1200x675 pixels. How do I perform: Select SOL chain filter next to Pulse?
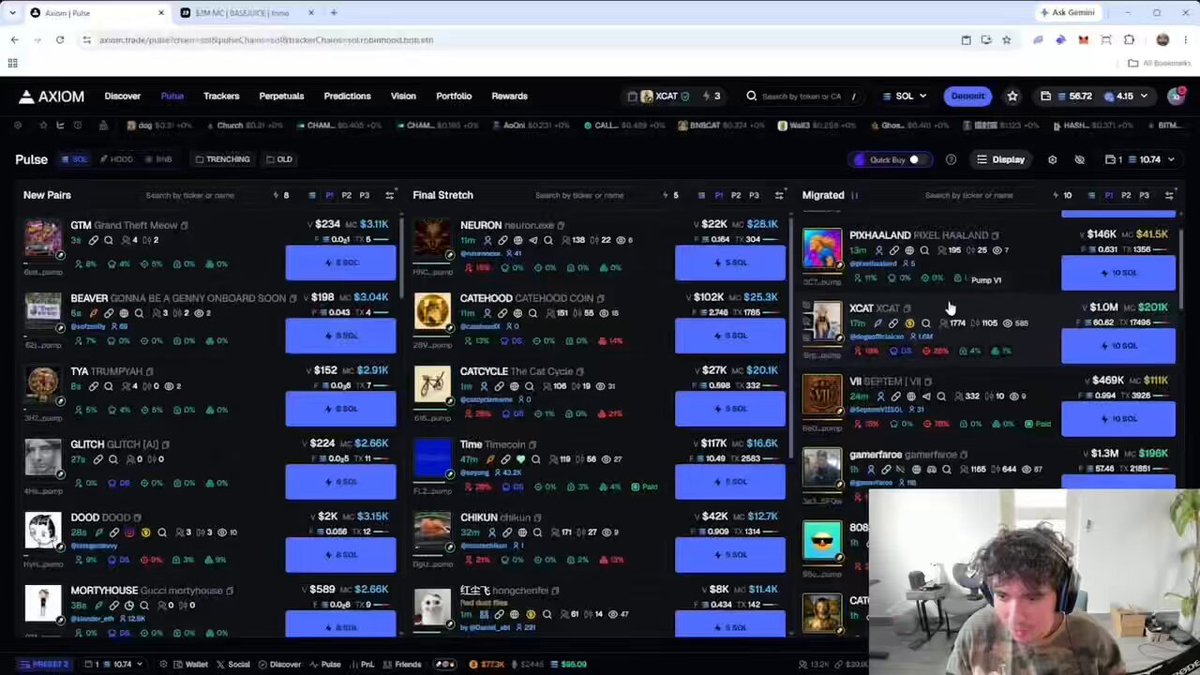(75, 160)
